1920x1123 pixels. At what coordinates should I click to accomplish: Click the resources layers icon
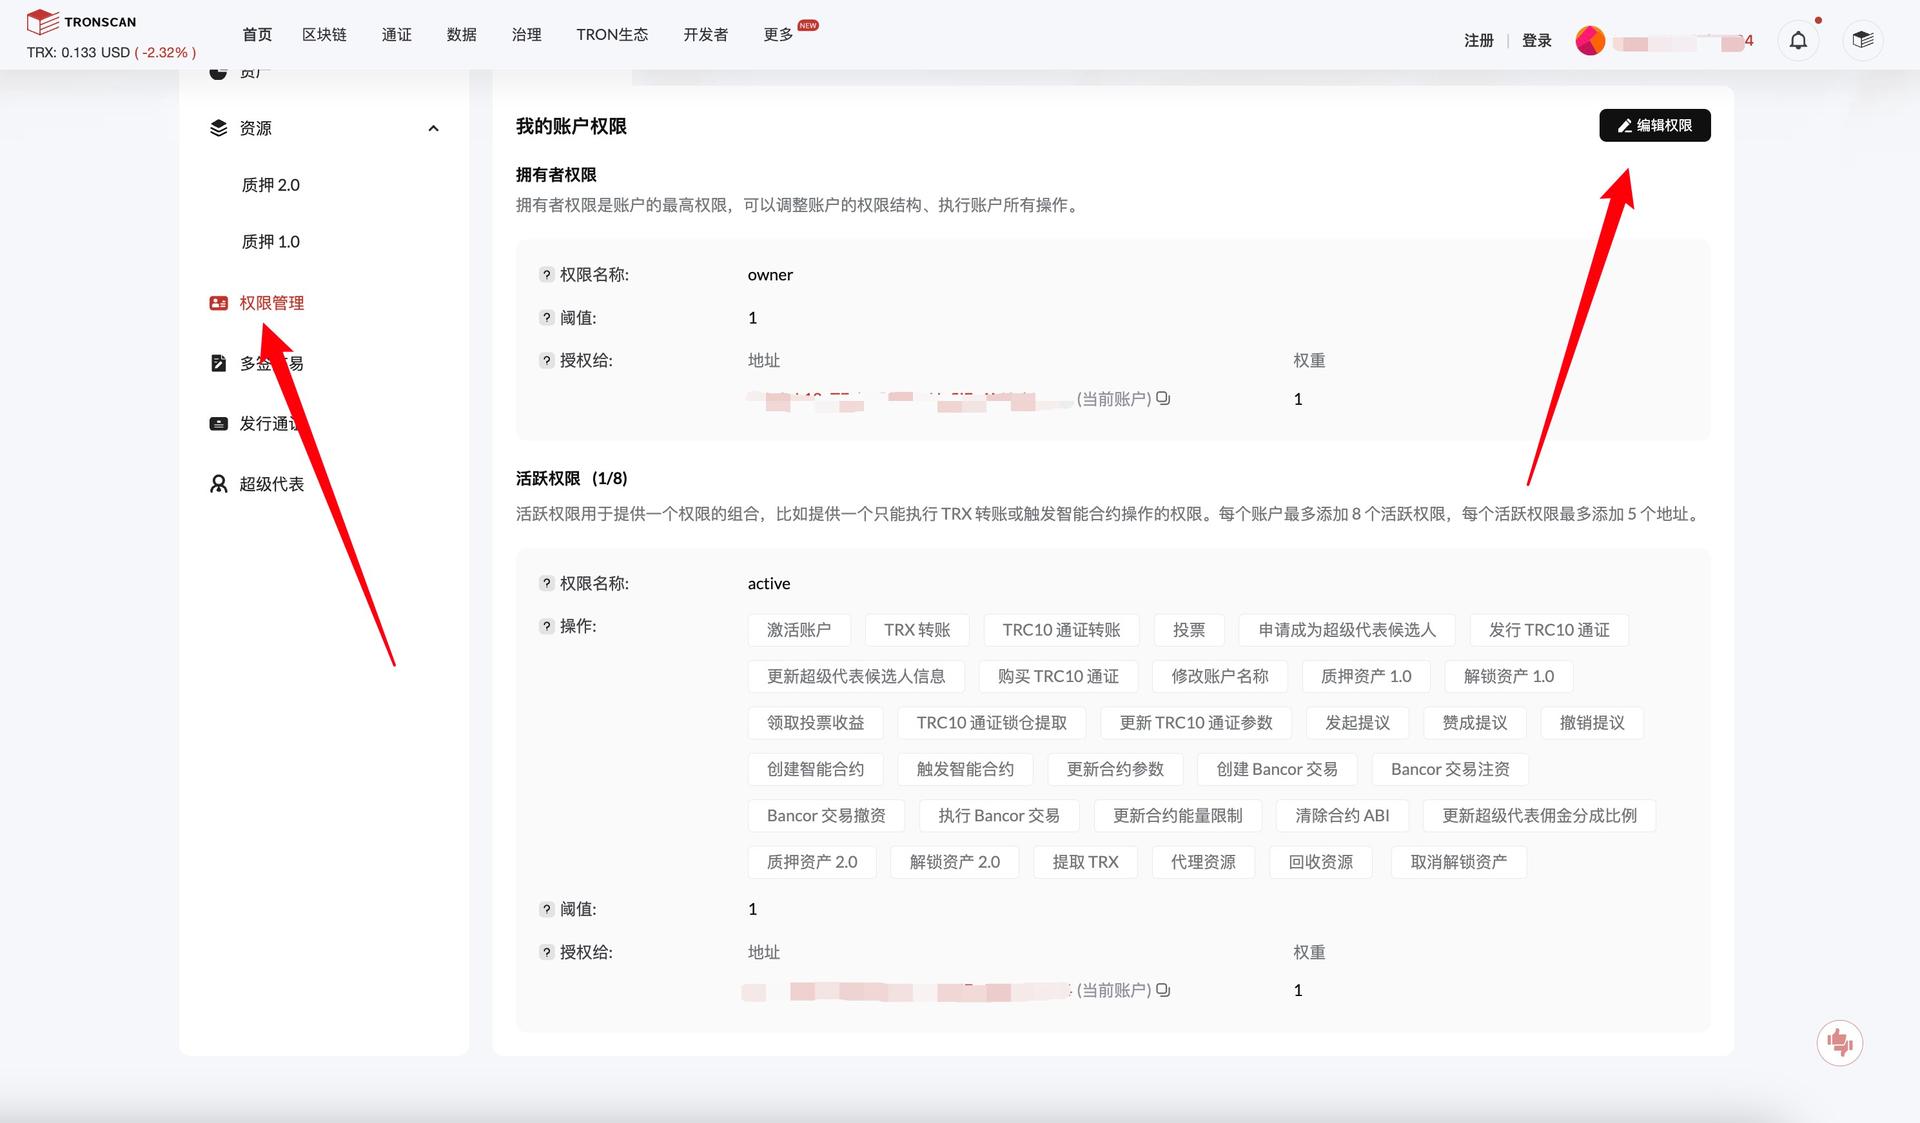point(218,128)
